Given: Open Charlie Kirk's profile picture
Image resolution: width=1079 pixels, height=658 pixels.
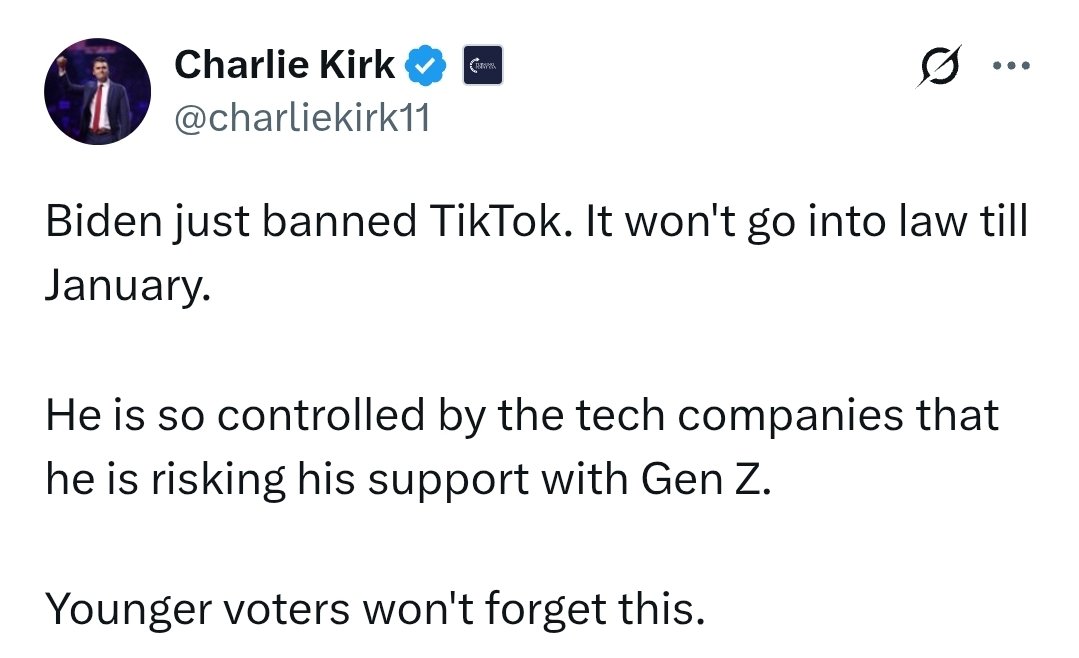Looking at the screenshot, I should pyautogui.click(x=97, y=93).
